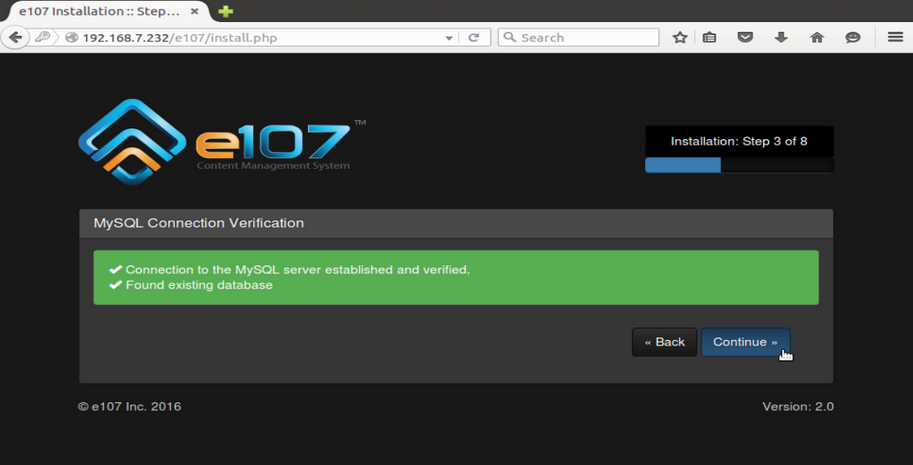The image size is (913, 465).
Task: Click the 'Version: 2.0' footer text
Action: pos(798,407)
